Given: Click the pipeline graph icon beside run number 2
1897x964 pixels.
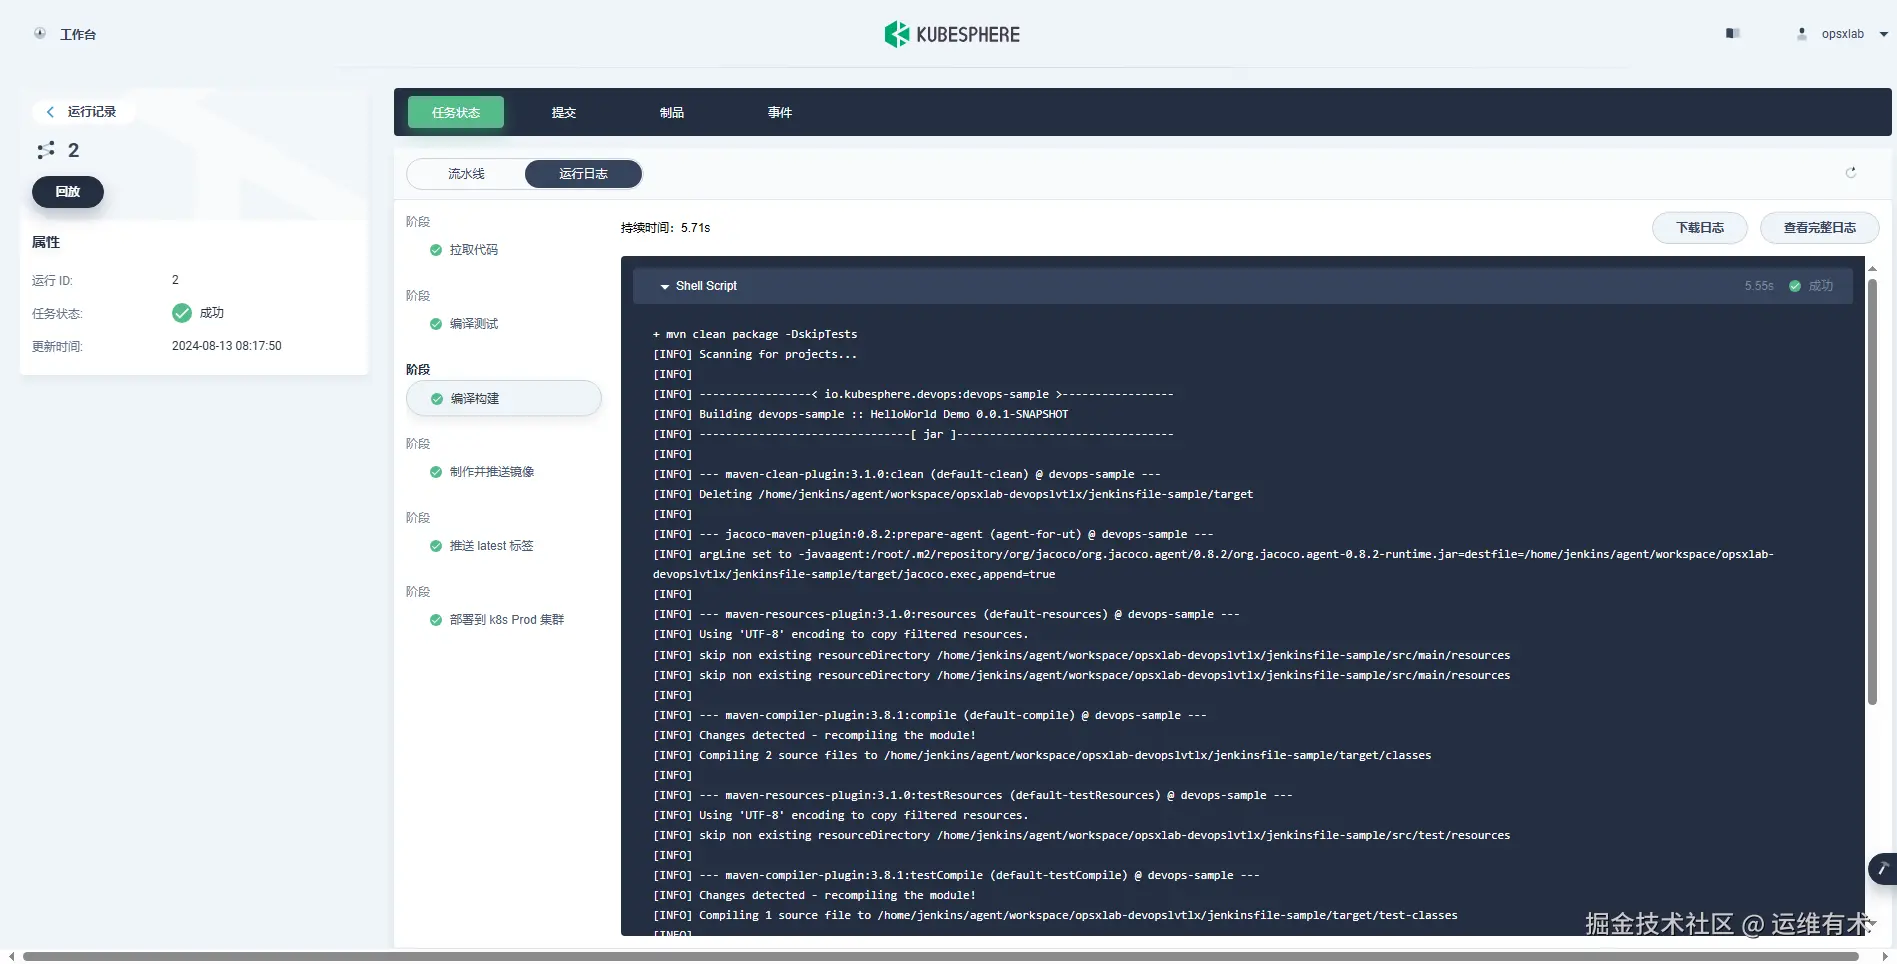Looking at the screenshot, I should [x=46, y=150].
